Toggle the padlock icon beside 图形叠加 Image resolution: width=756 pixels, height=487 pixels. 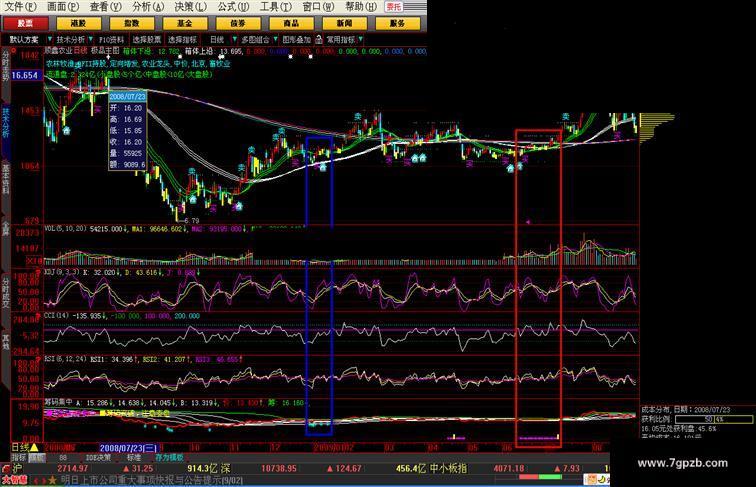319,40
